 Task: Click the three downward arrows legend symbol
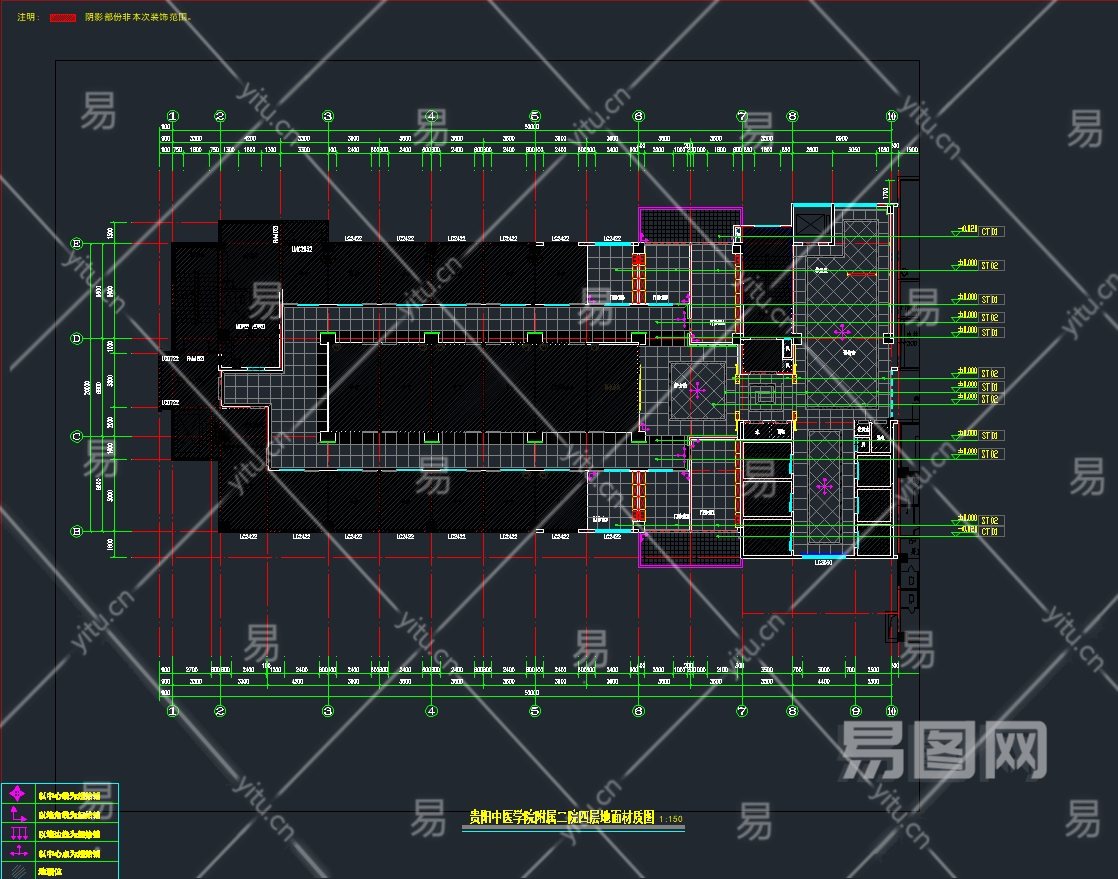tap(18, 833)
